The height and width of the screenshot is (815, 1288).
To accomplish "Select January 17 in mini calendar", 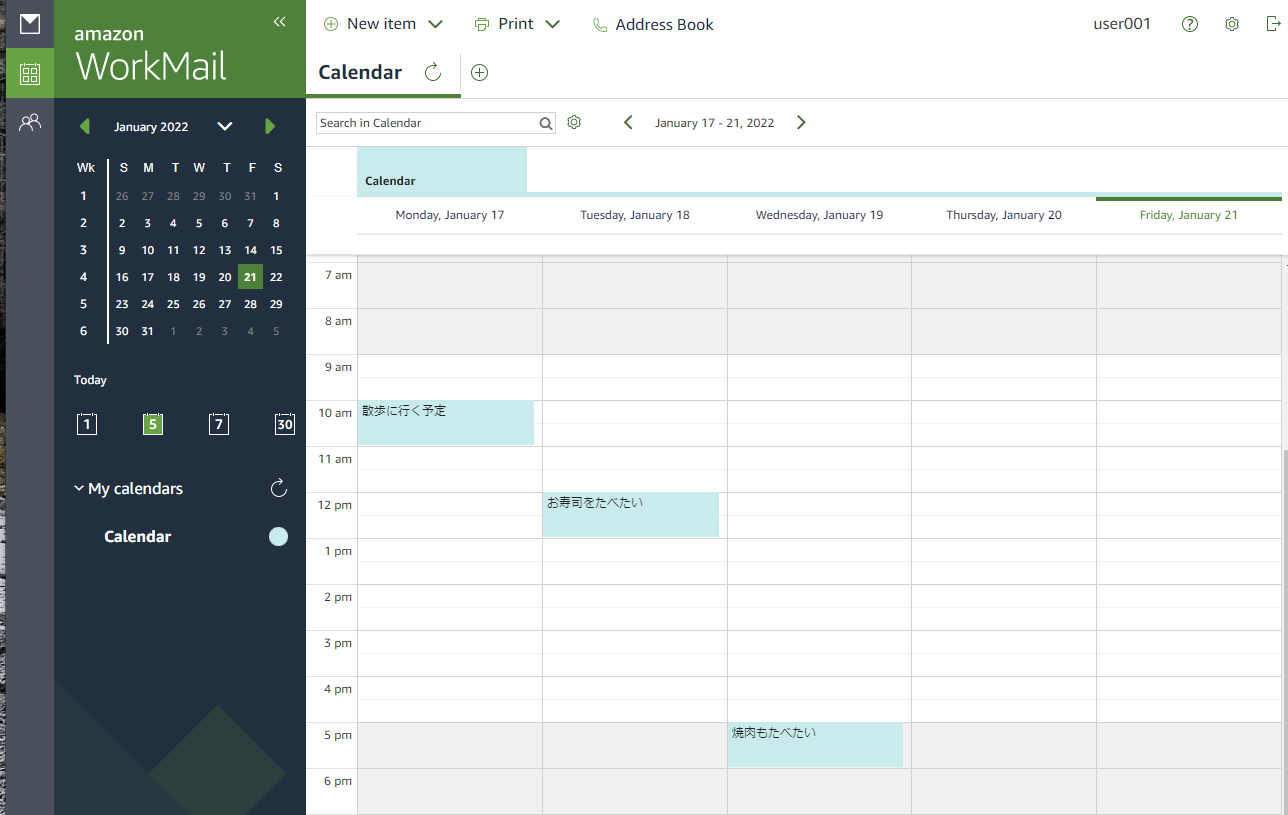I will click(x=148, y=277).
